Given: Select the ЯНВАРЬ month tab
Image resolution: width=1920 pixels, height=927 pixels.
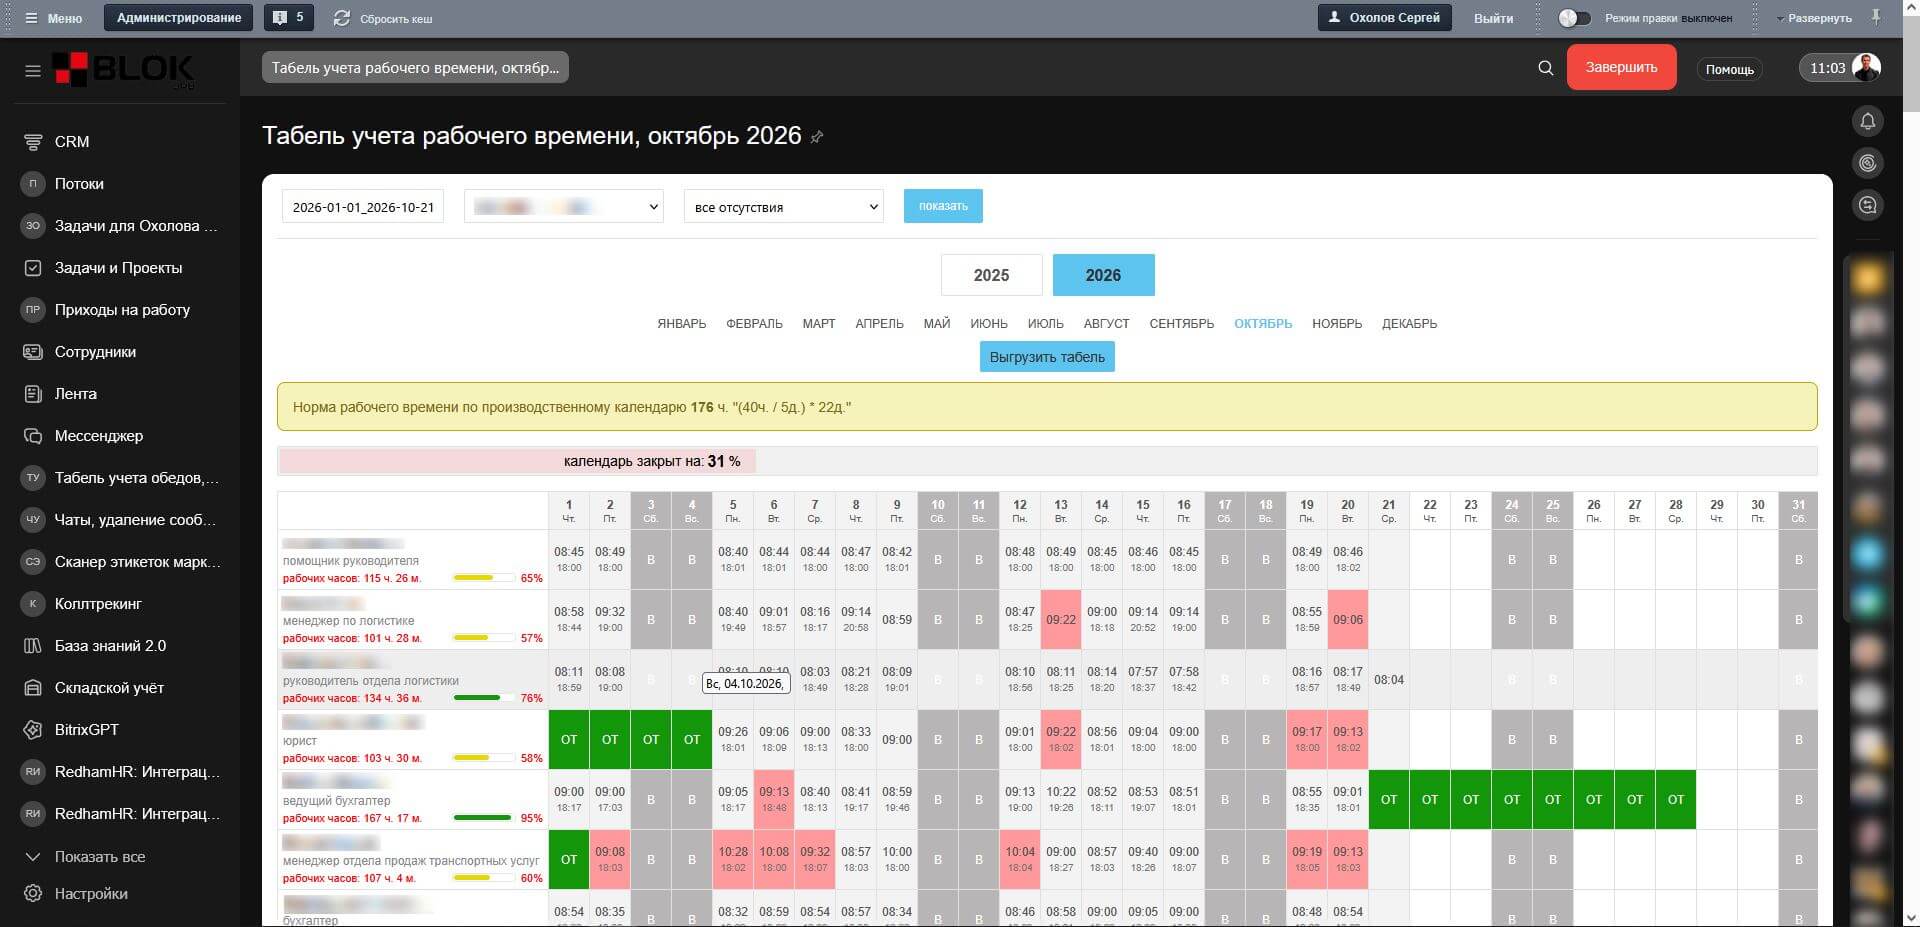Looking at the screenshot, I should point(682,324).
